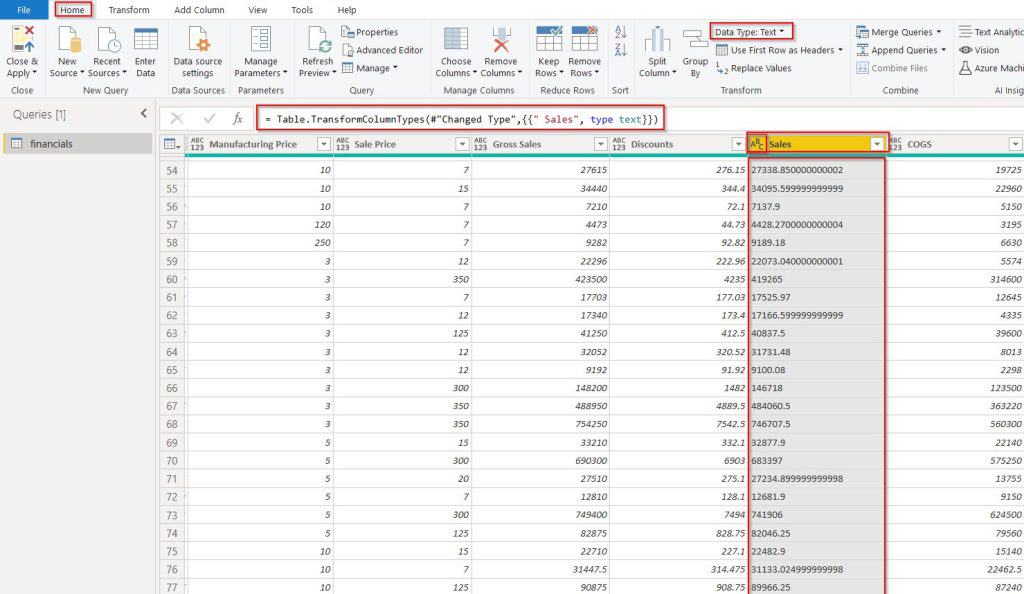Click COGS cell 314600

point(955,279)
